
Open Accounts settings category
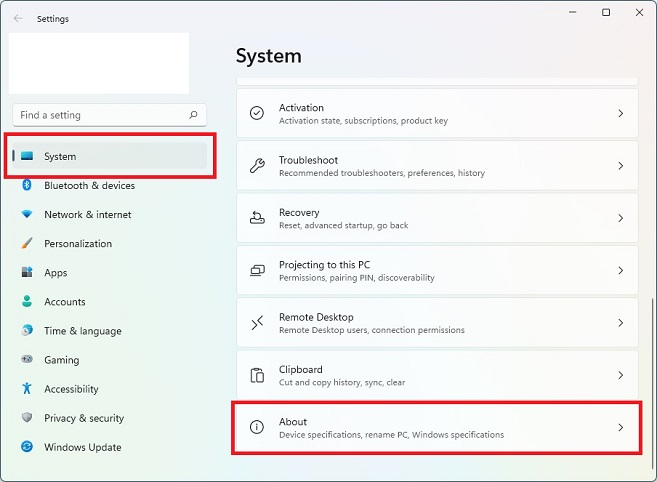coord(109,301)
